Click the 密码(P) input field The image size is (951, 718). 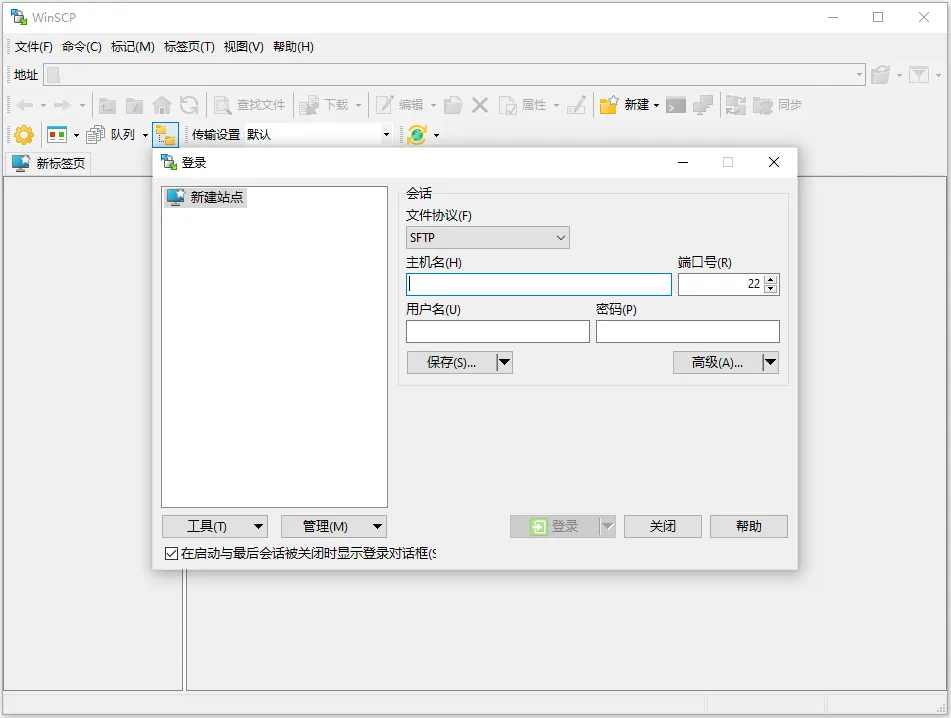tap(687, 332)
